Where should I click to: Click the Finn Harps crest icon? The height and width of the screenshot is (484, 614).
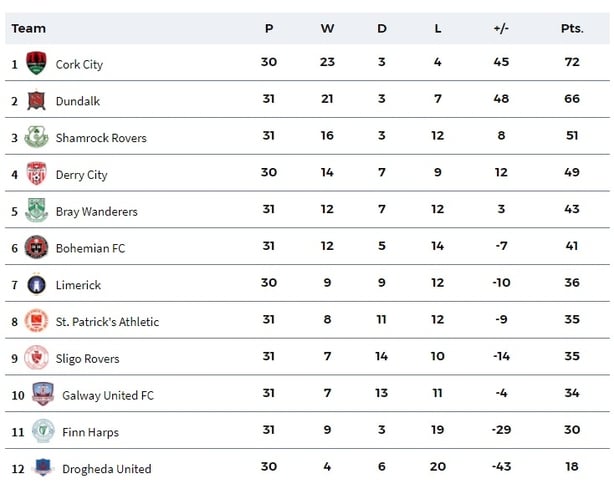[x=43, y=431]
